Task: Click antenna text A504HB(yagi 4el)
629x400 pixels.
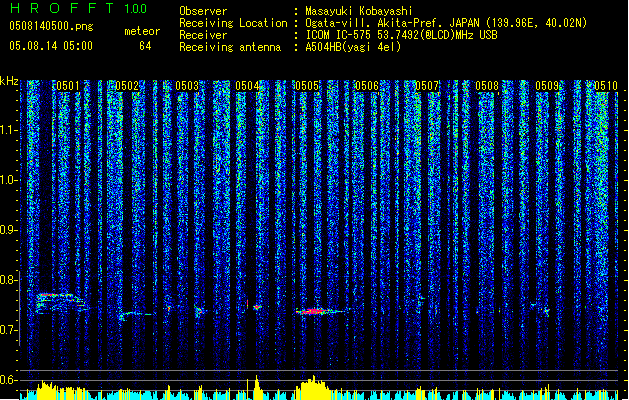Action: 353,47
